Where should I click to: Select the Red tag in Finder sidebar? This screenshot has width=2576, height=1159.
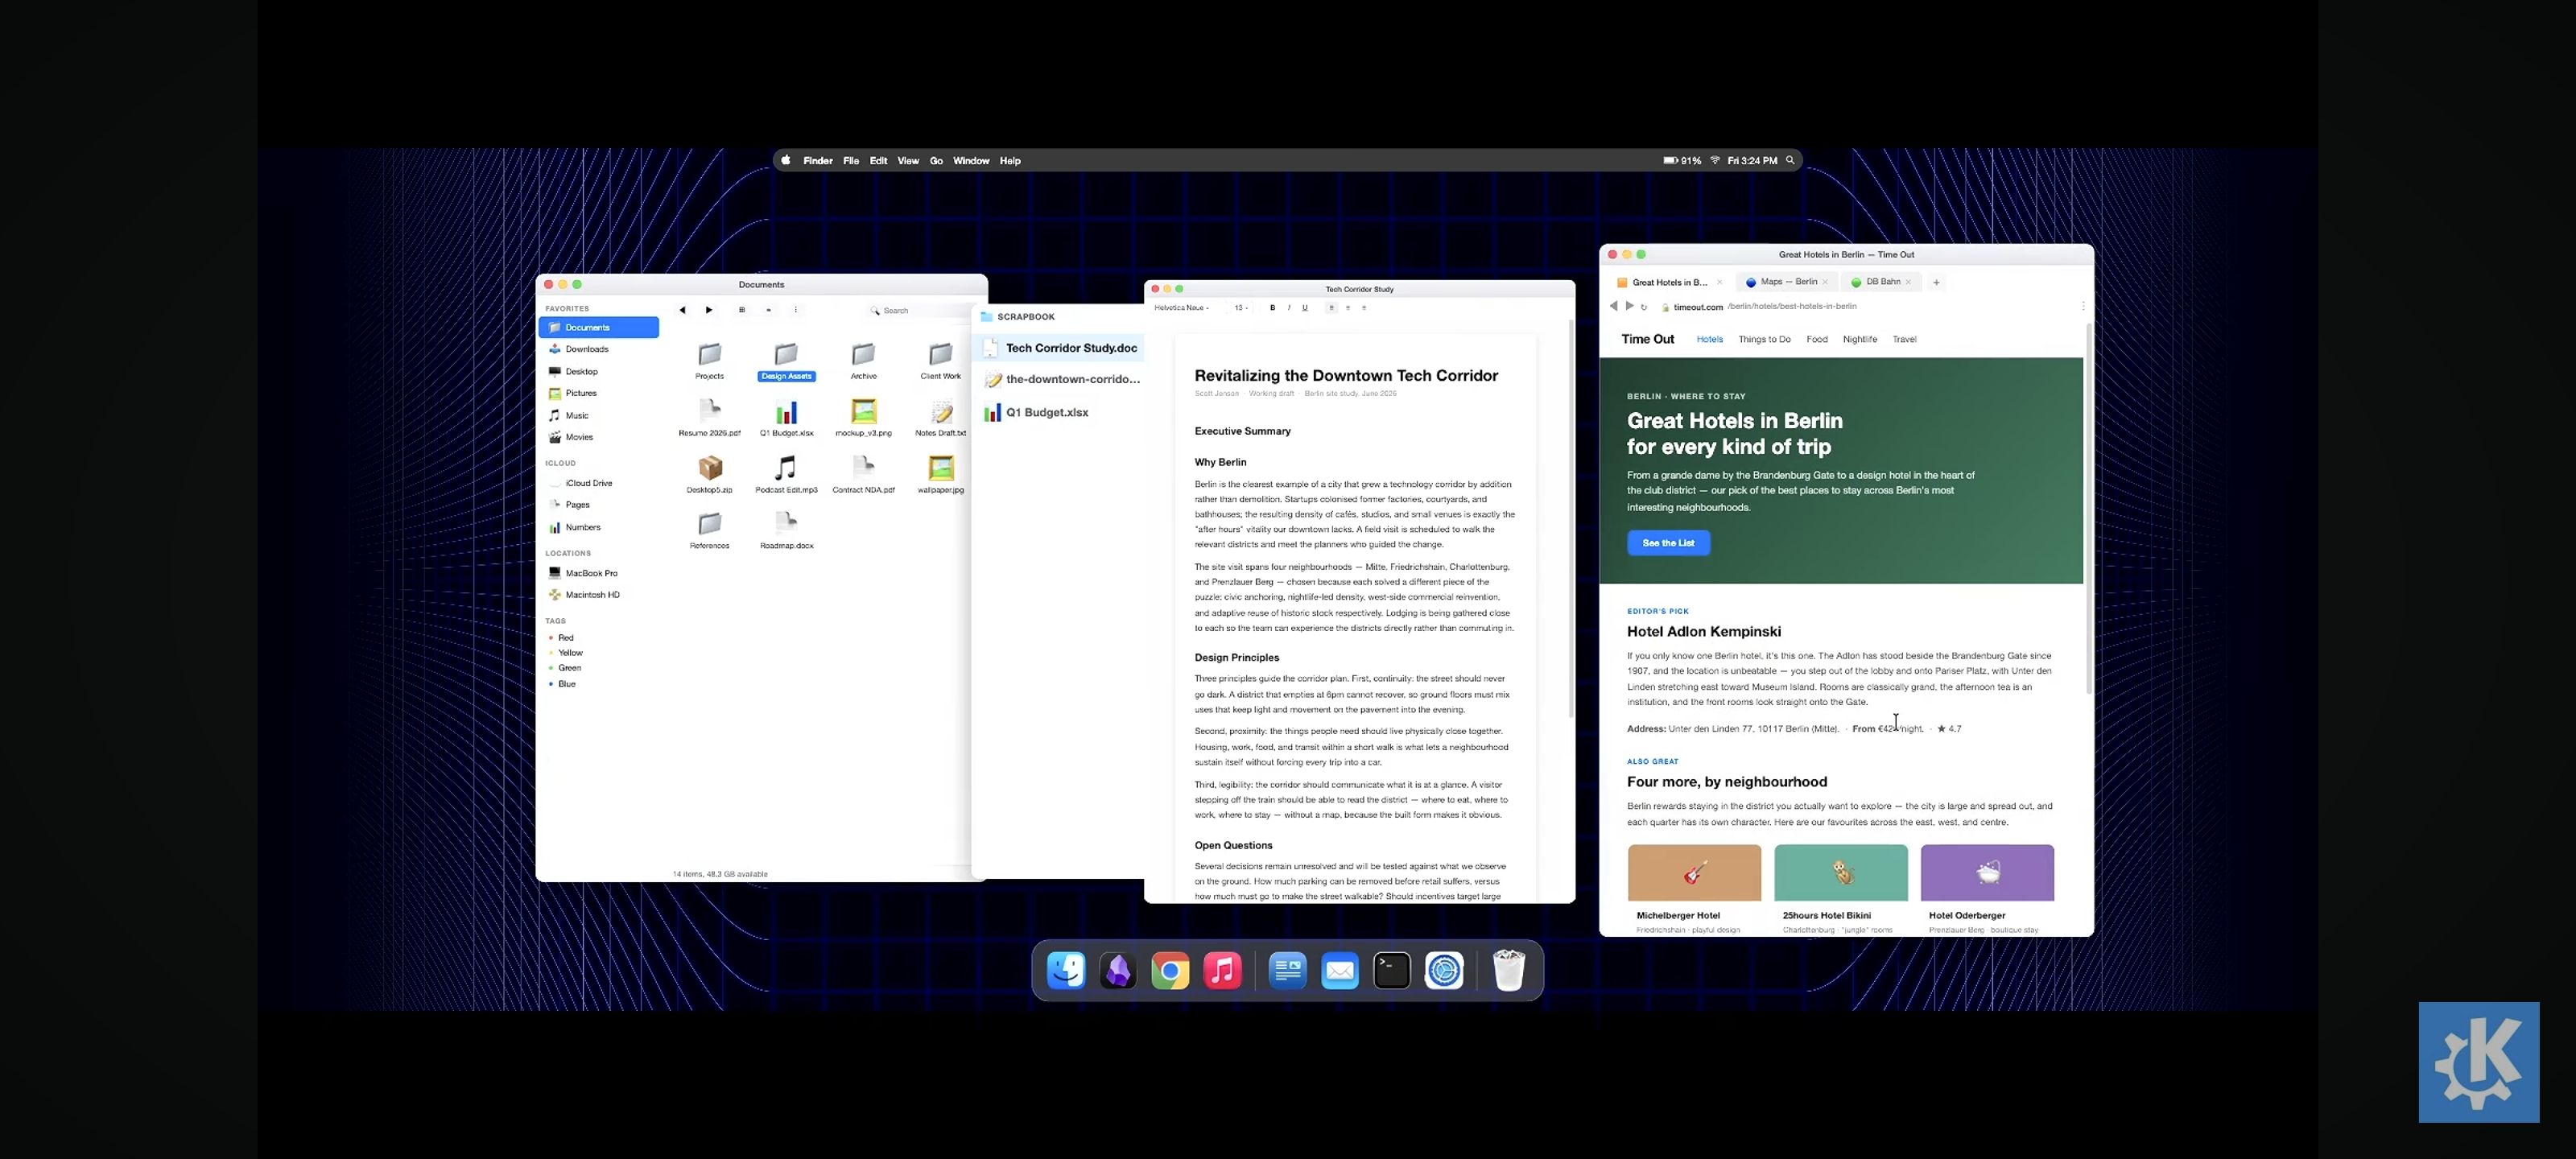point(566,638)
